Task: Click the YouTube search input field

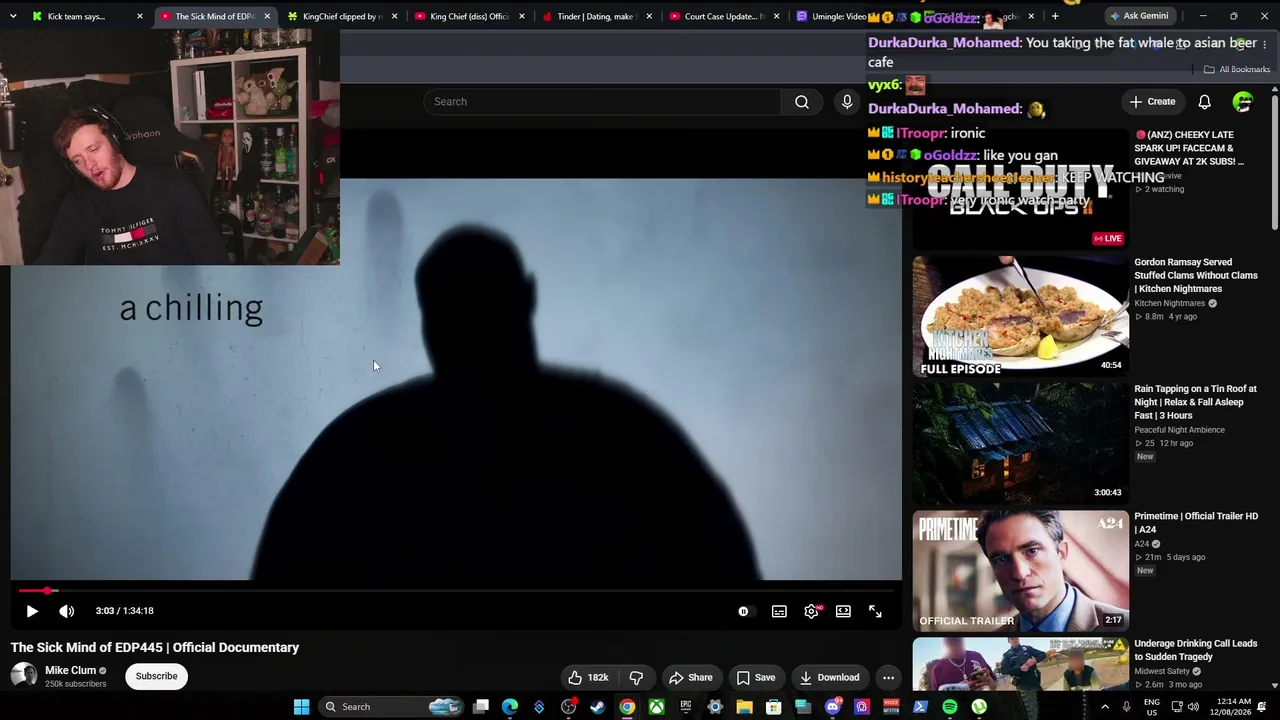Action: click(x=602, y=101)
